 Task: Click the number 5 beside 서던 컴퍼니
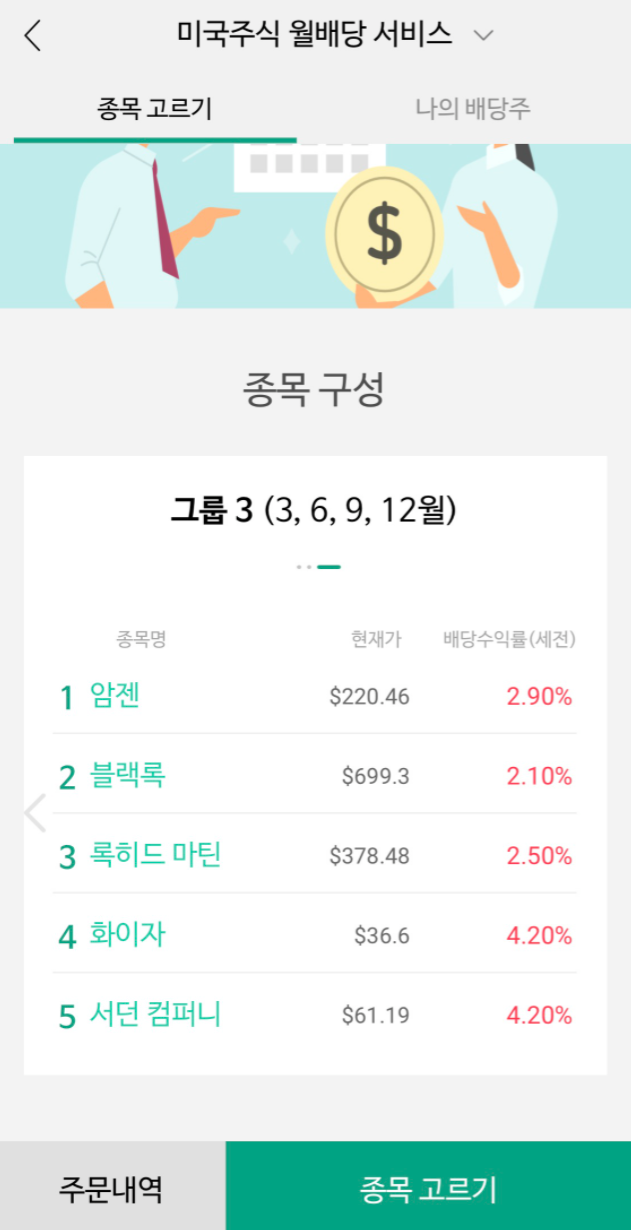pos(65,1014)
